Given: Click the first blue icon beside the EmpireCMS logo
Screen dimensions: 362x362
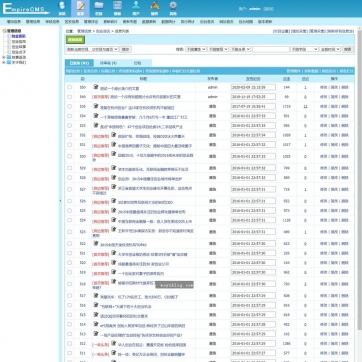Looking at the screenshot, I should coord(62,6).
